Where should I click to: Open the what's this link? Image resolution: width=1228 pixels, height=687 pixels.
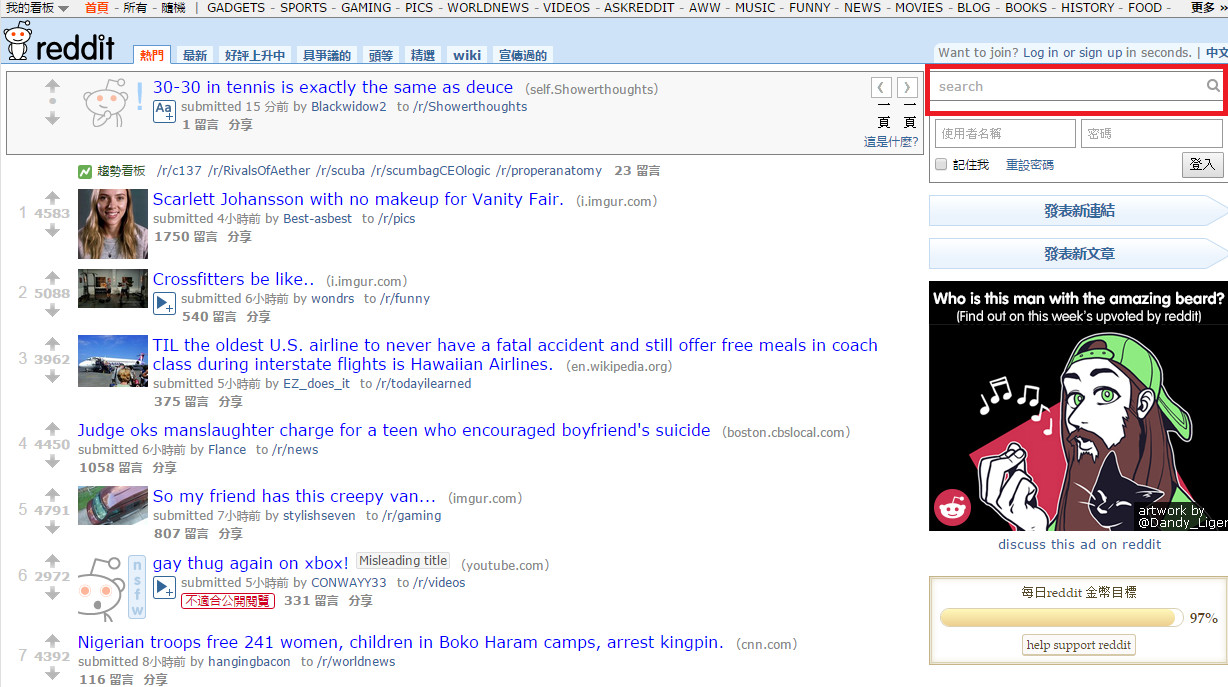(891, 142)
